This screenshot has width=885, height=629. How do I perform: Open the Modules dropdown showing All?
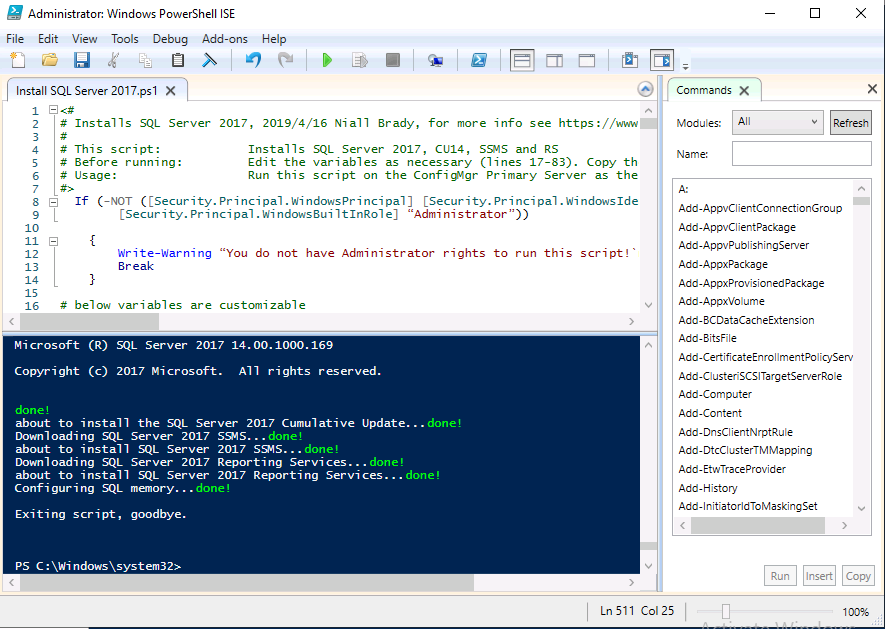[x=777, y=122]
